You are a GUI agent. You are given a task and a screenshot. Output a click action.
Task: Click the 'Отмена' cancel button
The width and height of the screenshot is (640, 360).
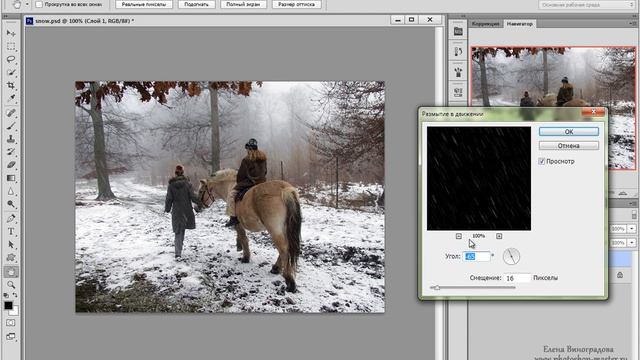(x=569, y=145)
